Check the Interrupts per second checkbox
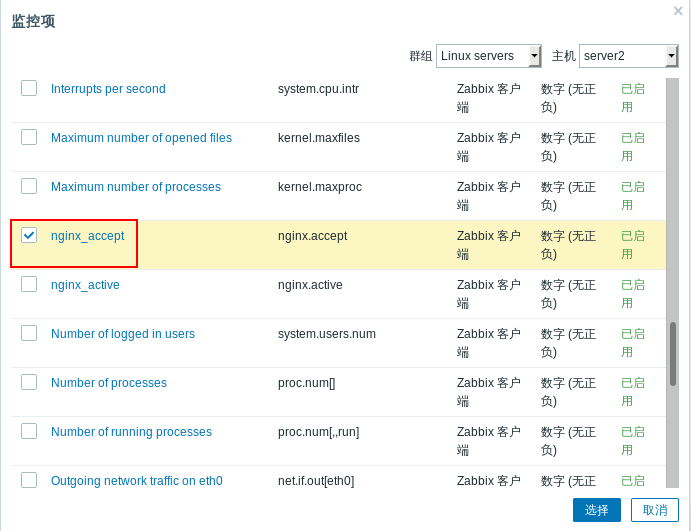This screenshot has height=531, width=691. point(29,88)
